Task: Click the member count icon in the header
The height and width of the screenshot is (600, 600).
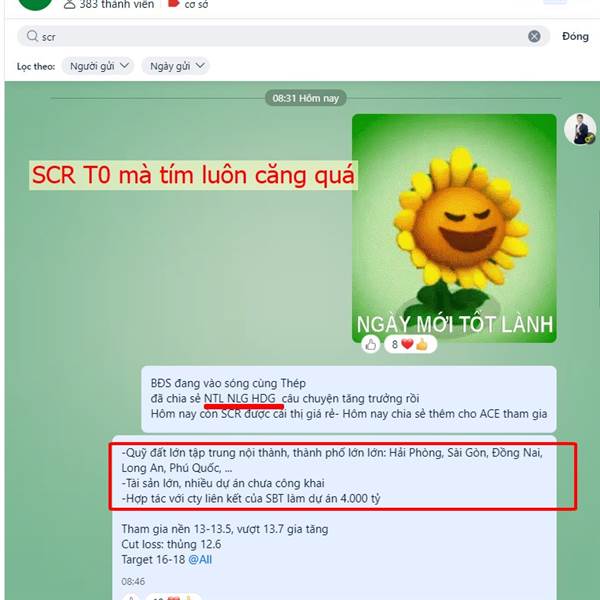Action: (x=69, y=4)
